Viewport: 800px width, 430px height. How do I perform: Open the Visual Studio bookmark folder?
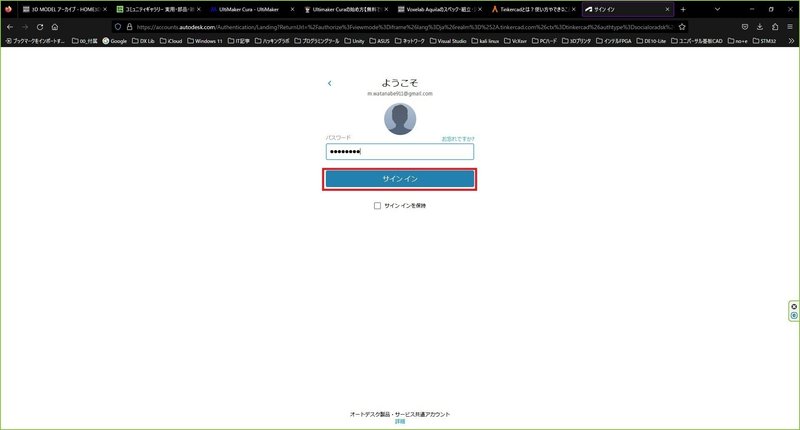click(x=448, y=41)
